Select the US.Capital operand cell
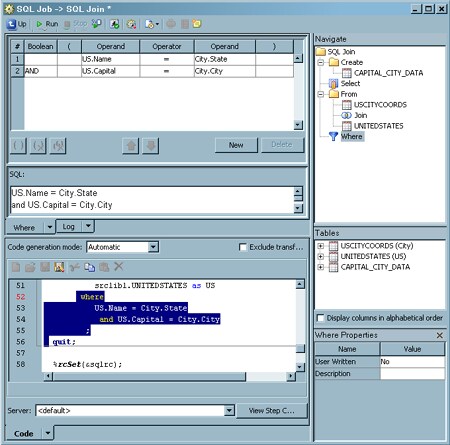 (111, 71)
